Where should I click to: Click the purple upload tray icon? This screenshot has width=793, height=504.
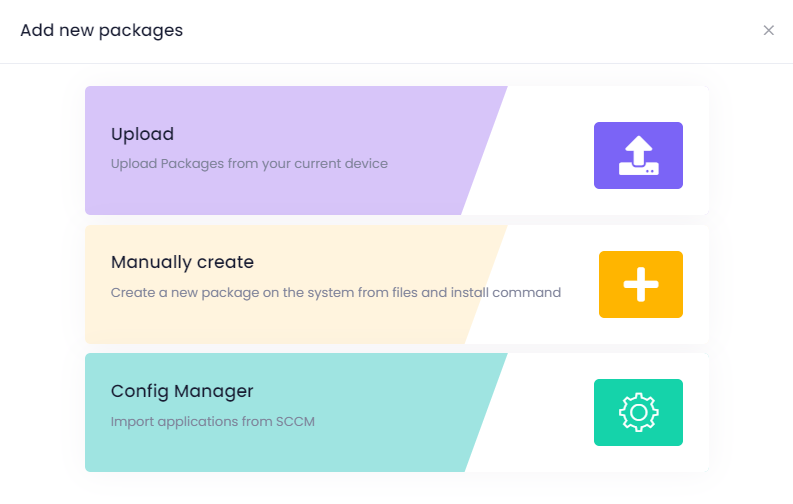[x=638, y=156]
